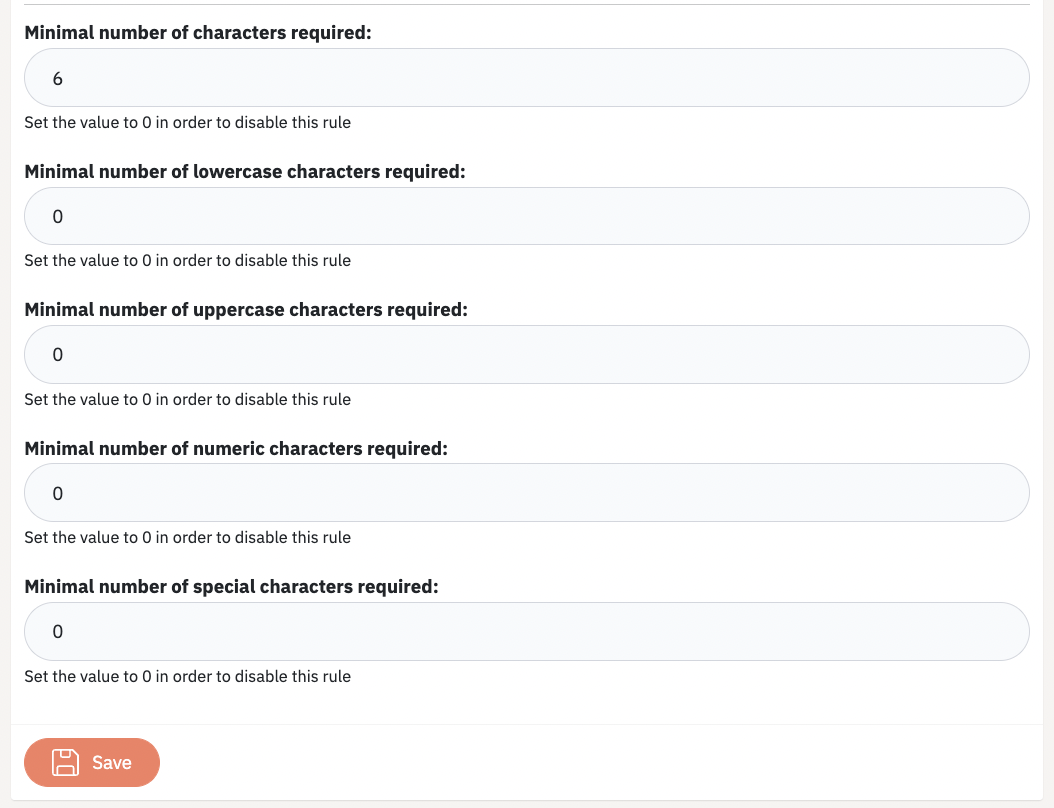
Task: Focus the minimal lowercase characters field
Action: 527,216
